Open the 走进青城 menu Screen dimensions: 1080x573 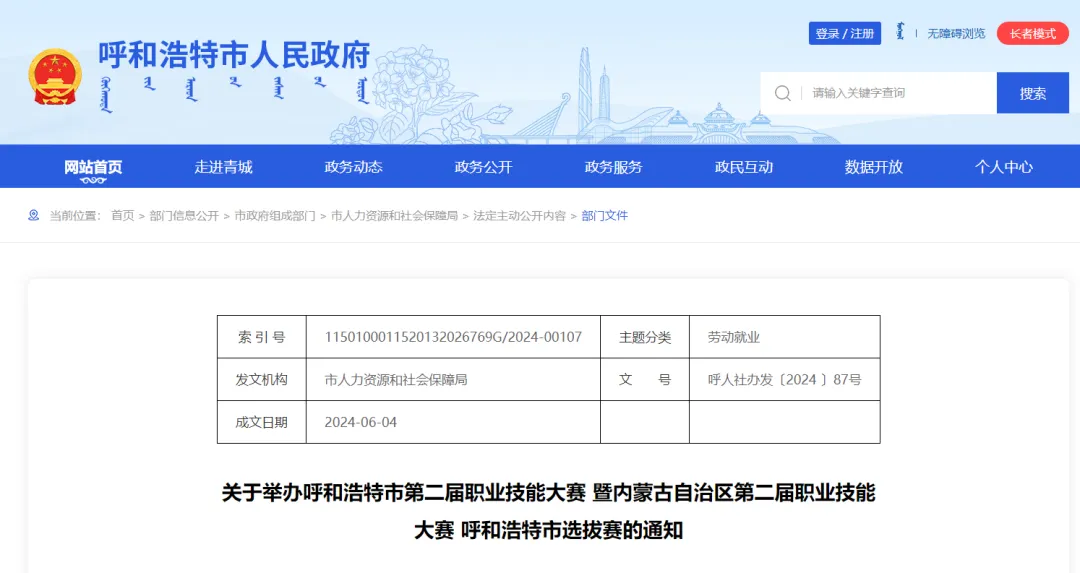[223, 167]
